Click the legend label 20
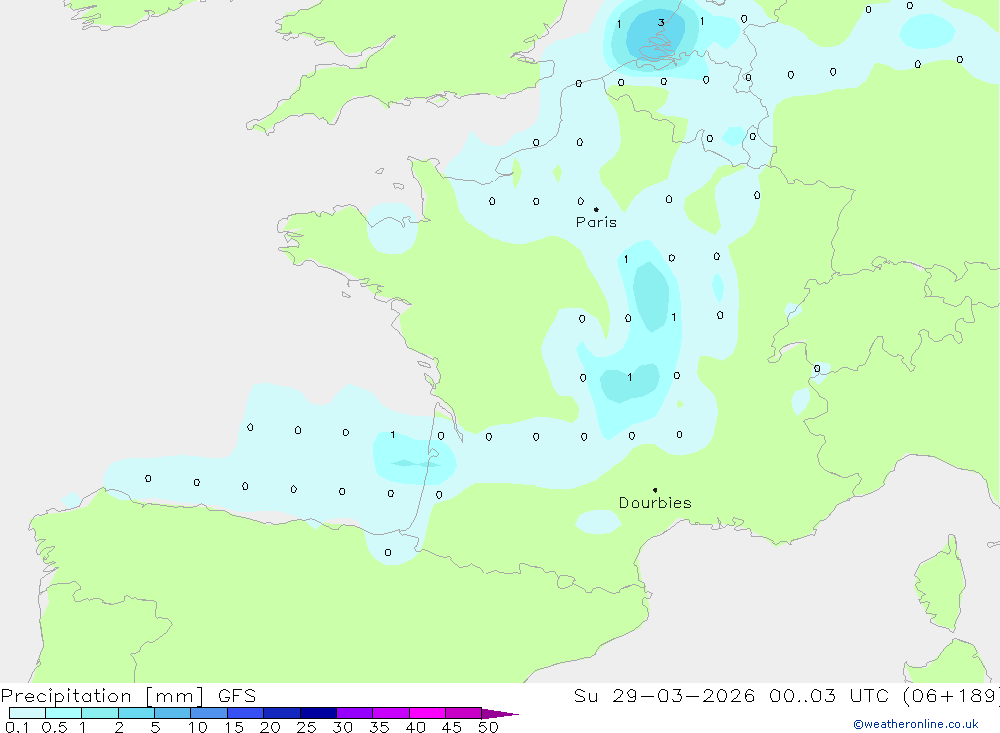Image resolution: width=1000 pixels, height=733 pixels. [x=270, y=727]
